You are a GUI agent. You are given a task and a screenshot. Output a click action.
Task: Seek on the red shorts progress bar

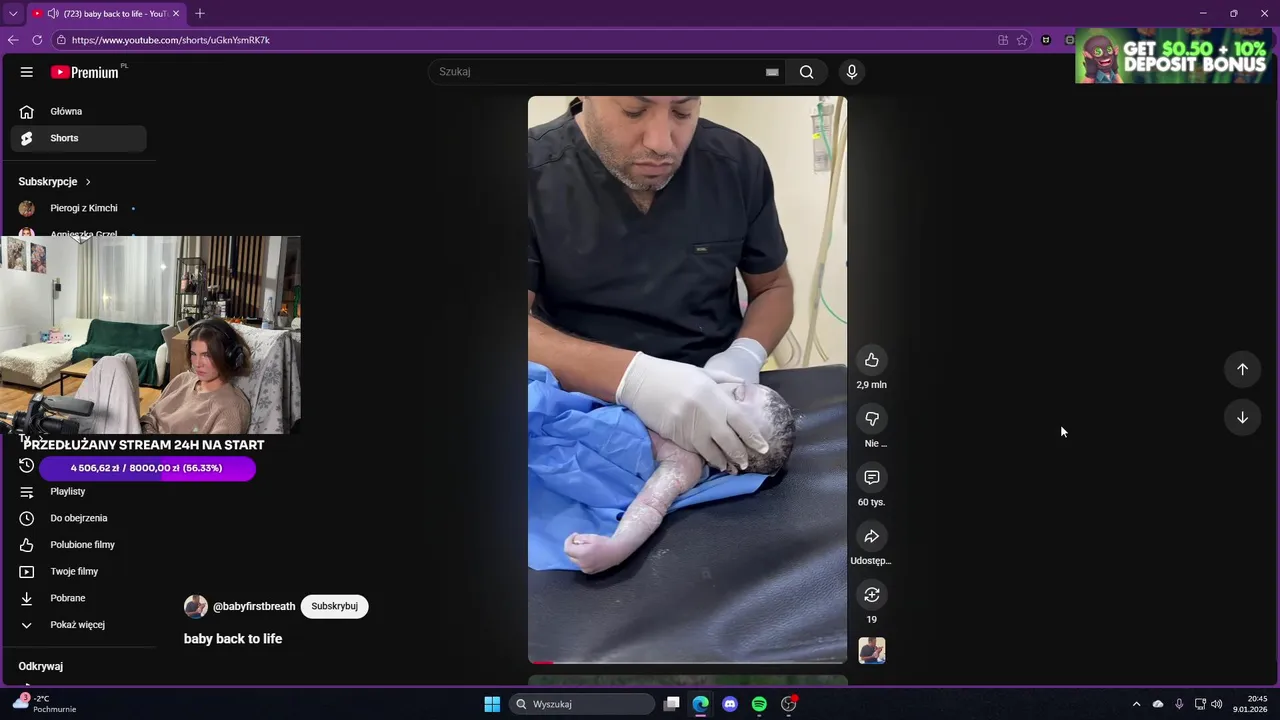coord(687,662)
